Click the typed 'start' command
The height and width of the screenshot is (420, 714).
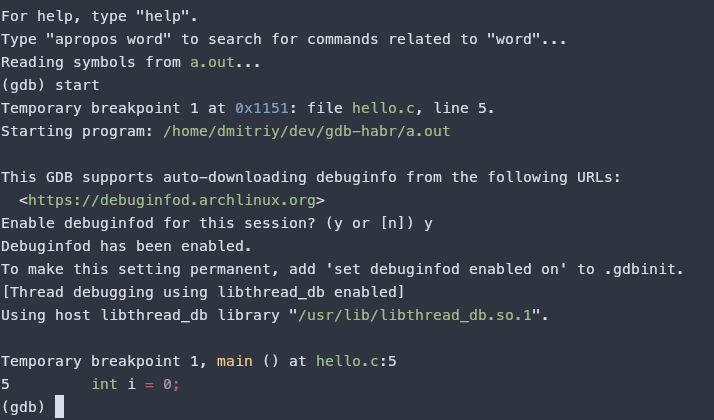(x=78, y=85)
